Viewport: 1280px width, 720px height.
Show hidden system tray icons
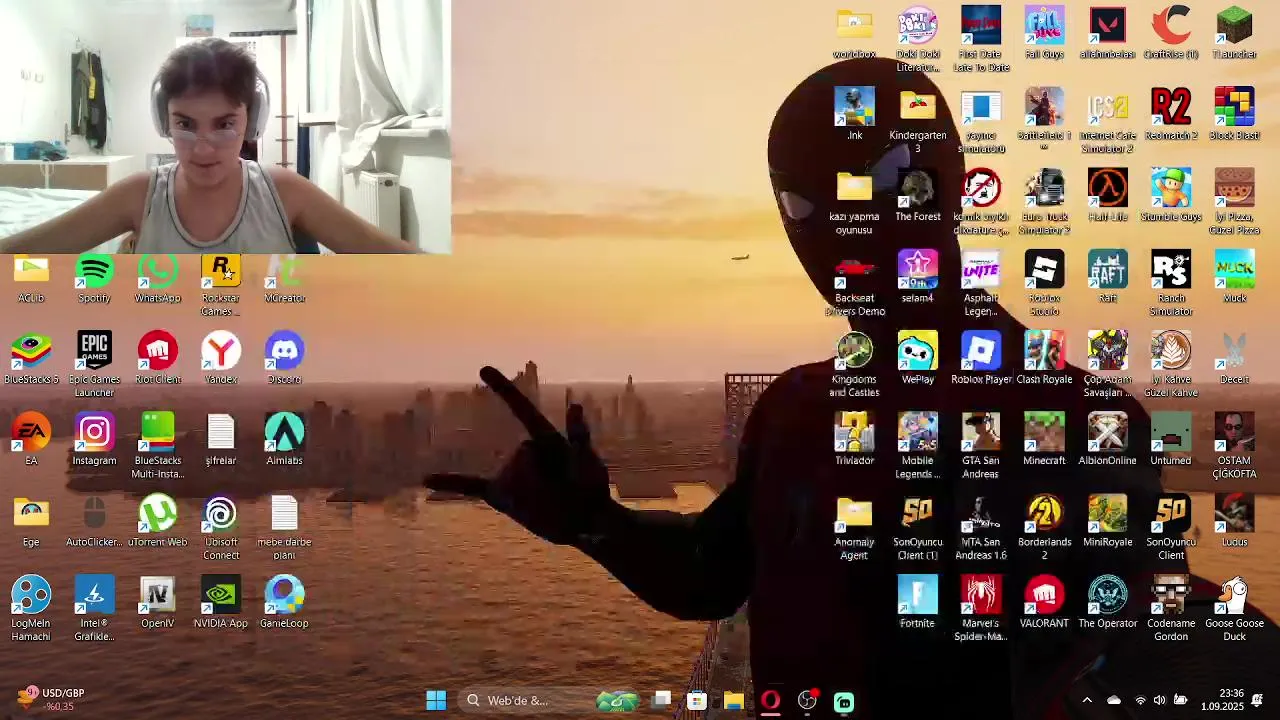click(x=1088, y=701)
